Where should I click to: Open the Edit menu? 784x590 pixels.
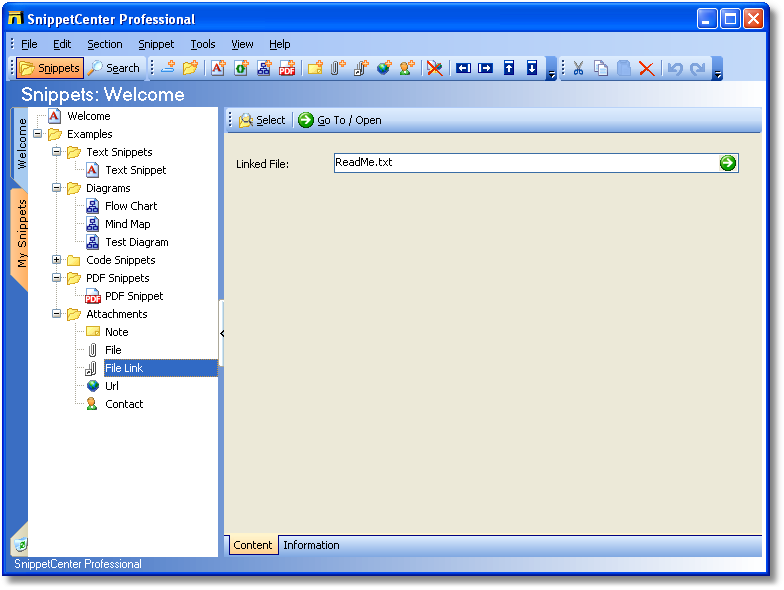tap(62, 44)
